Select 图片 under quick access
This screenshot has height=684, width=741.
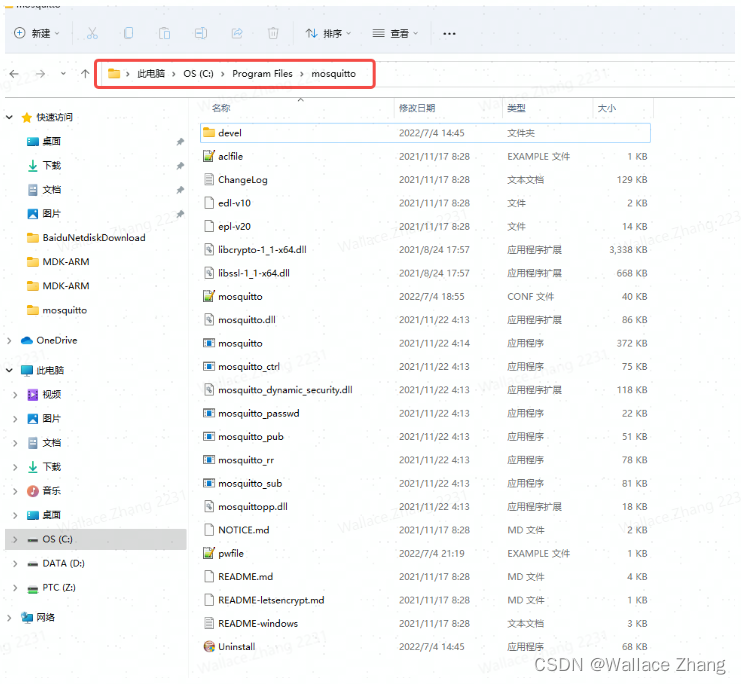click(x=52, y=214)
